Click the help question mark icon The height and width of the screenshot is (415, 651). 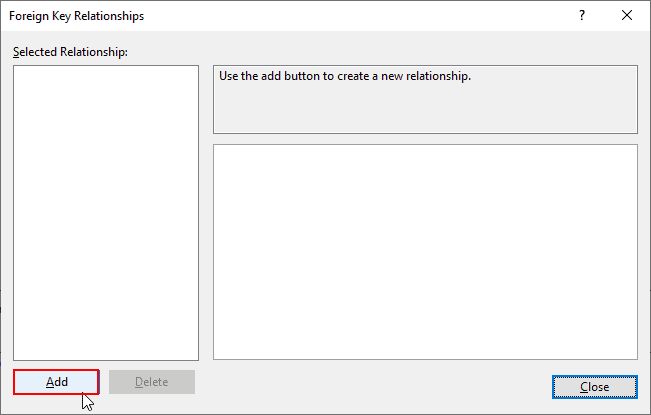582,15
